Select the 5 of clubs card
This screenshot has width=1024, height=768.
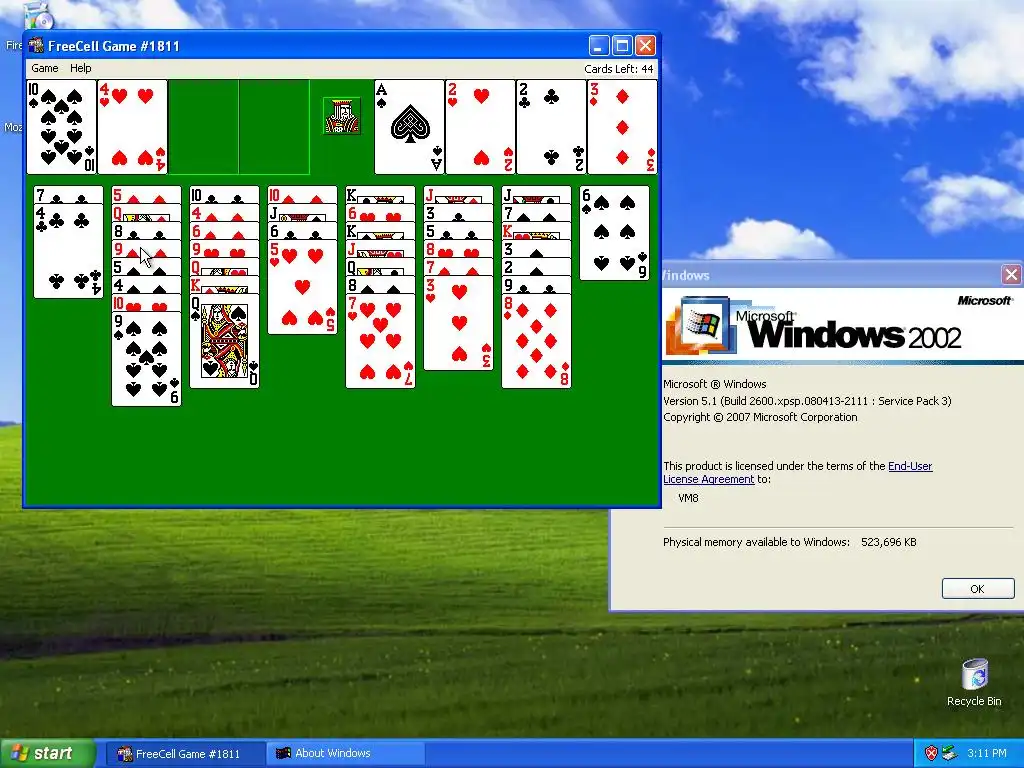[458, 231]
